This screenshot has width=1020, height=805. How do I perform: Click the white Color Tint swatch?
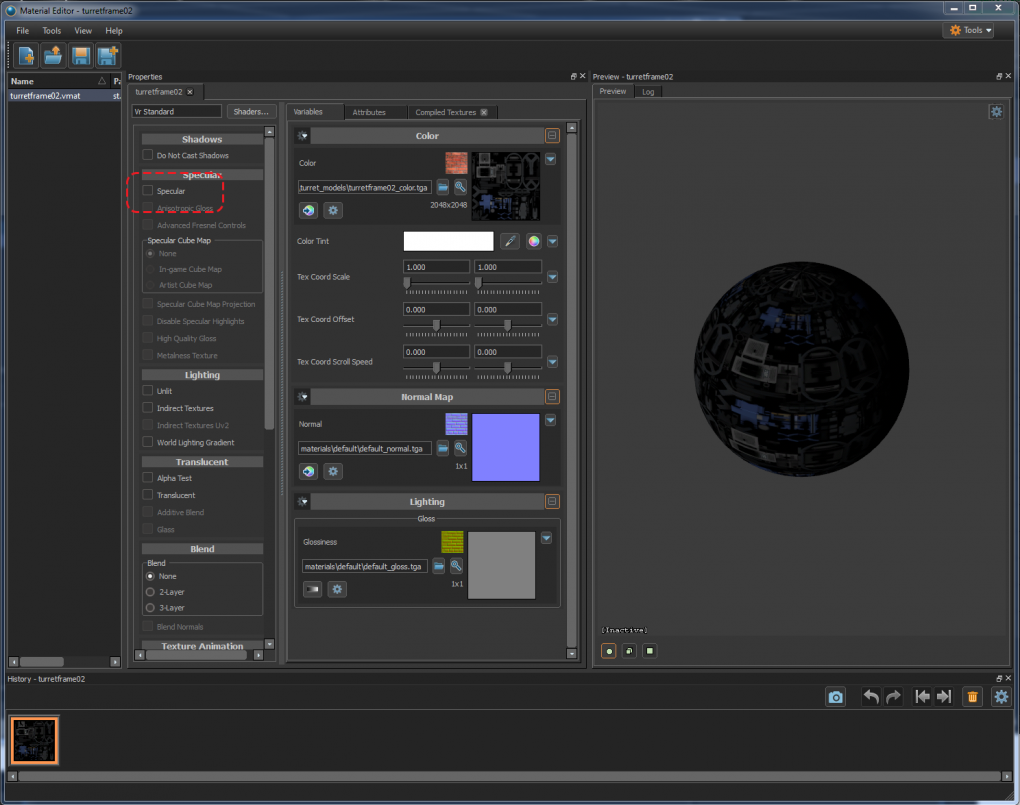coord(448,241)
